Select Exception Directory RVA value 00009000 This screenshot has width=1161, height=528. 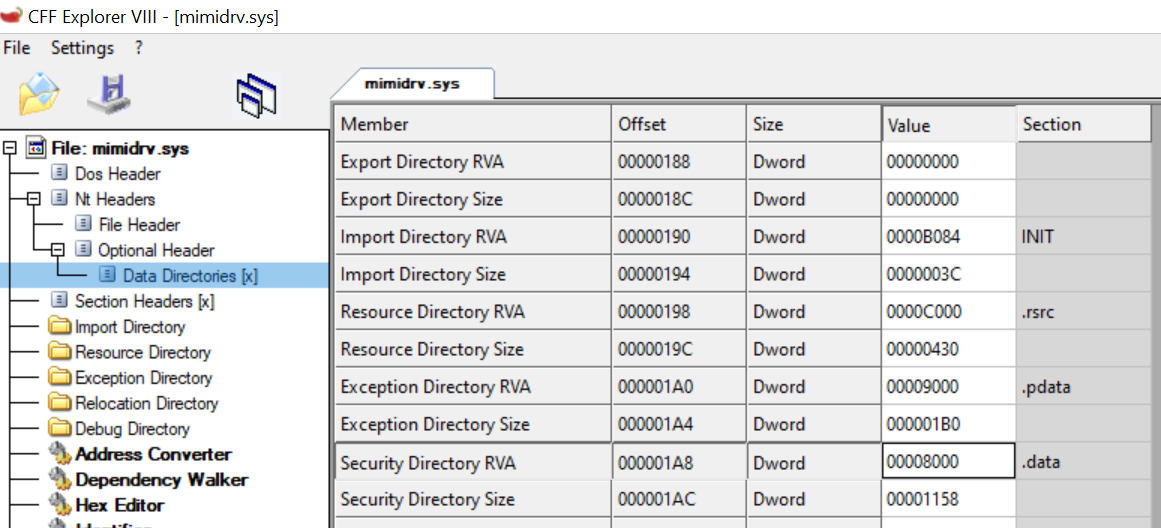click(948, 387)
